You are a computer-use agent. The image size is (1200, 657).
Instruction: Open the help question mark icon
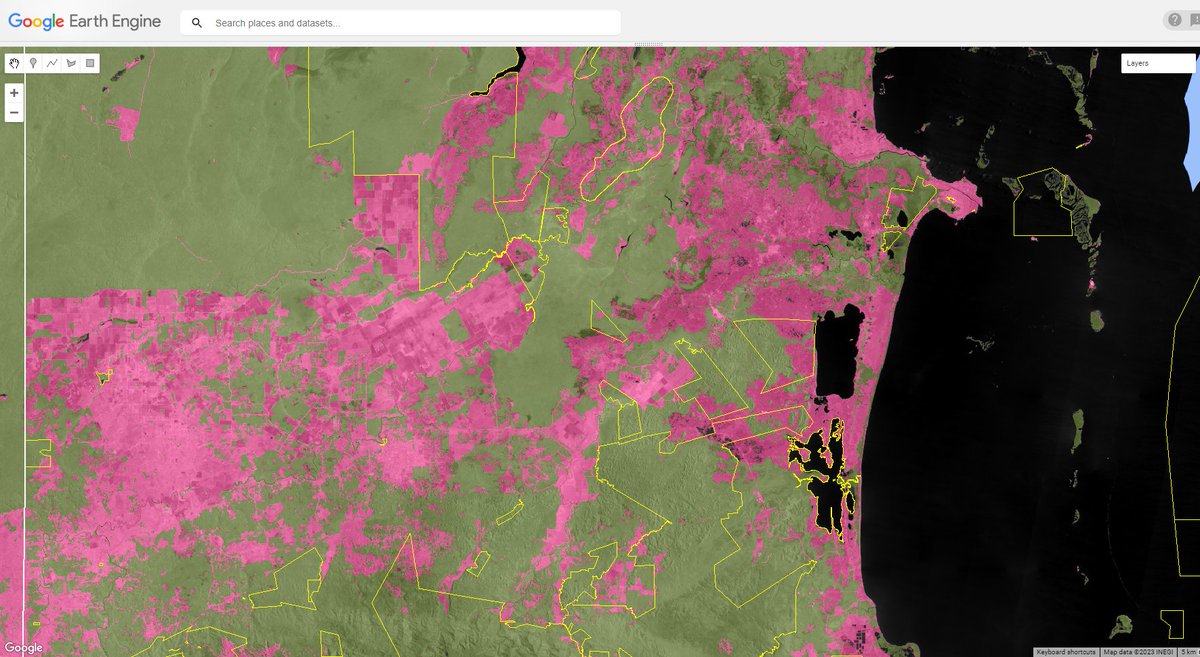click(1173, 21)
